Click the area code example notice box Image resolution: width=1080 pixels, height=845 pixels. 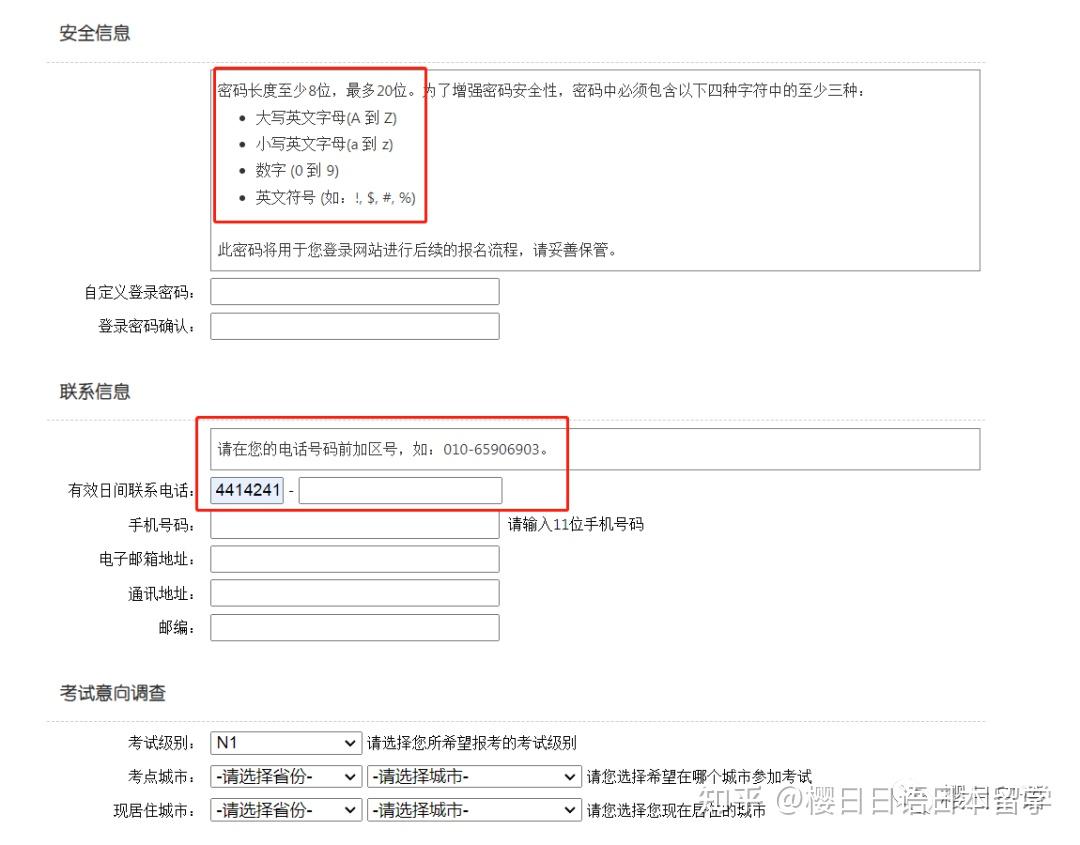coord(595,448)
